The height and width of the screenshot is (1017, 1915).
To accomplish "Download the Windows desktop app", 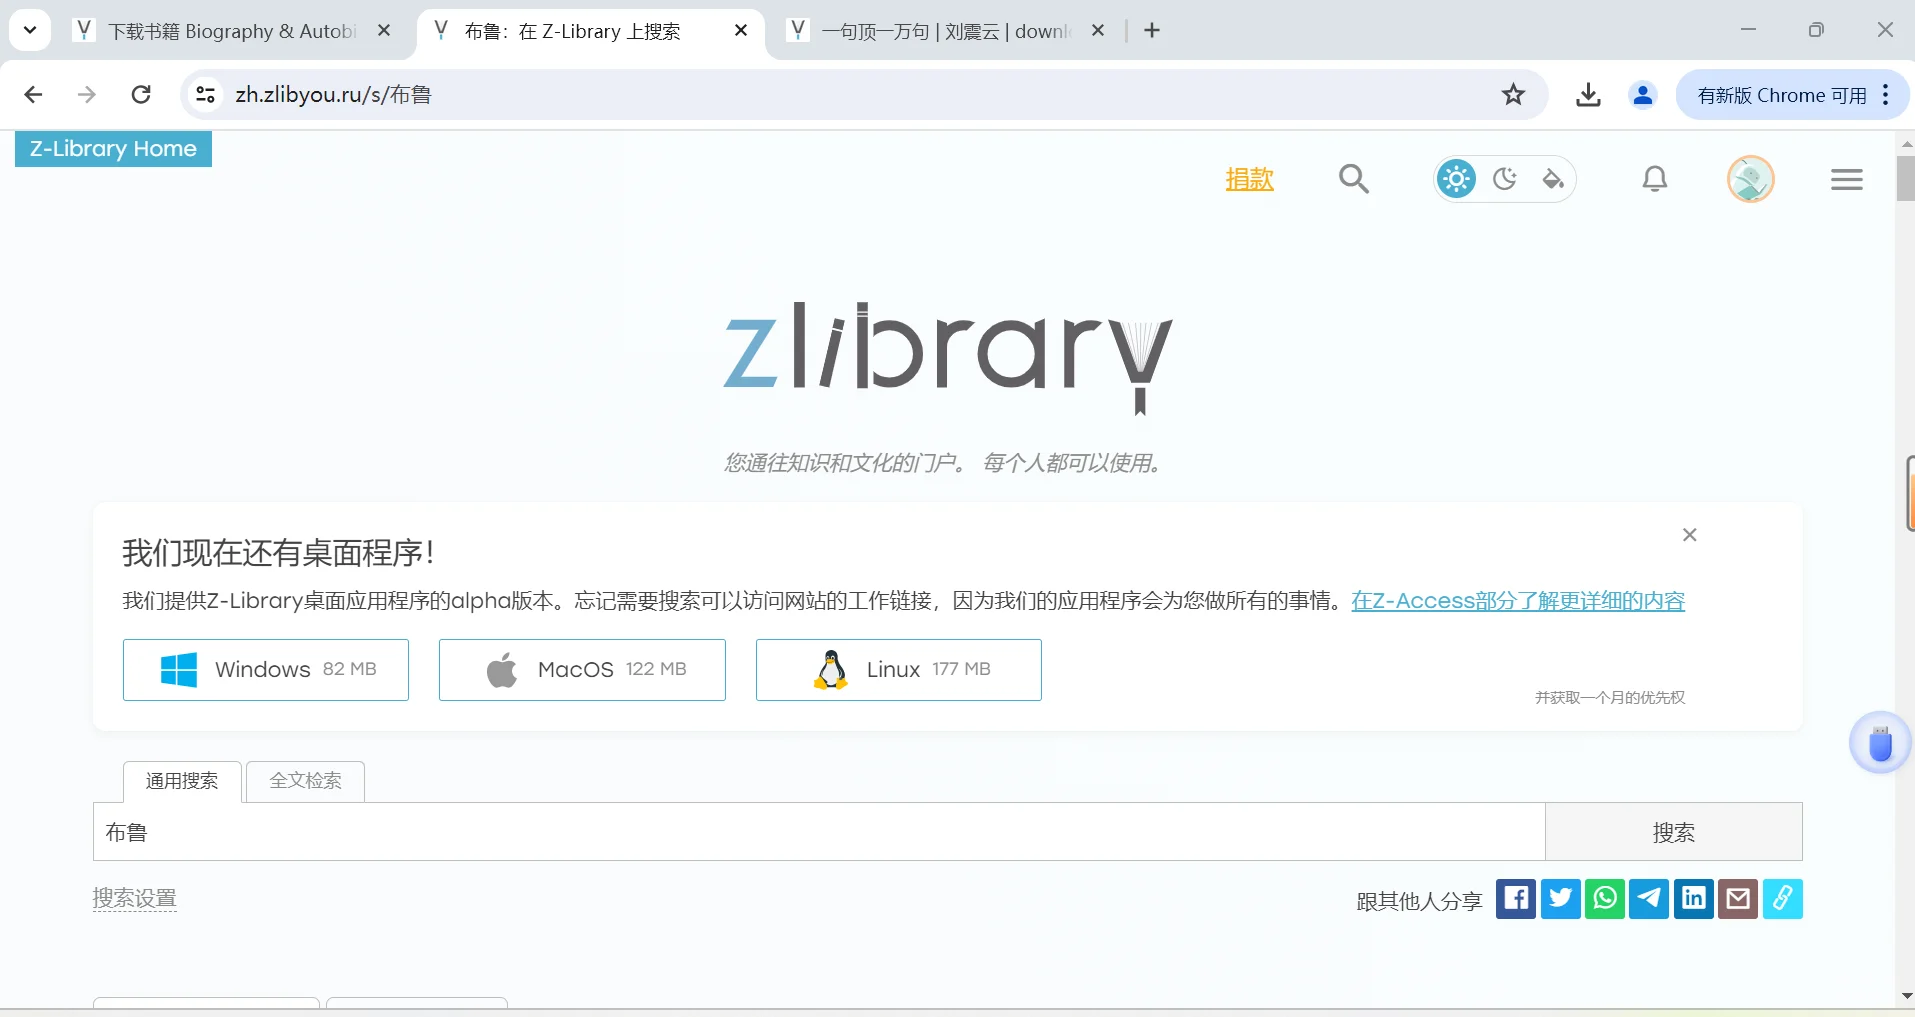I will coord(266,670).
